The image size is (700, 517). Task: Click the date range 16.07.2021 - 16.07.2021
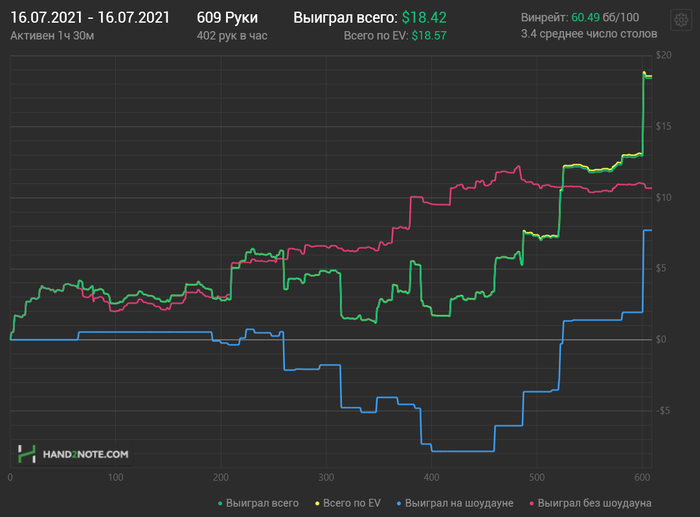(x=90, y=18)
